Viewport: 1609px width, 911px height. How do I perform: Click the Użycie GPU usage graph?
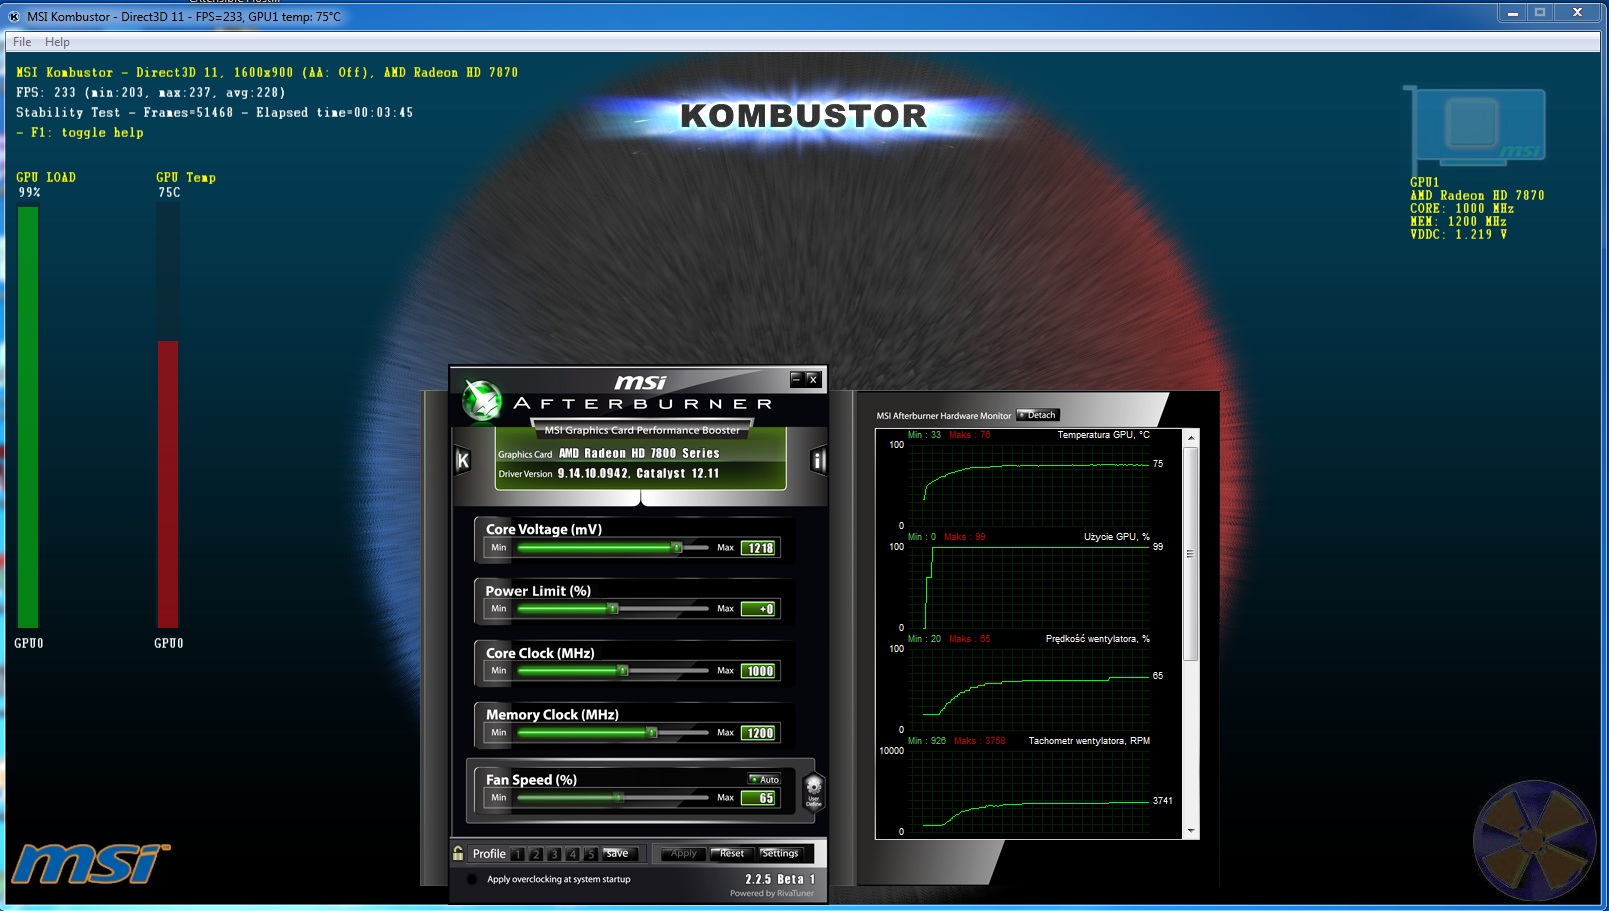tap(1030, 586)
